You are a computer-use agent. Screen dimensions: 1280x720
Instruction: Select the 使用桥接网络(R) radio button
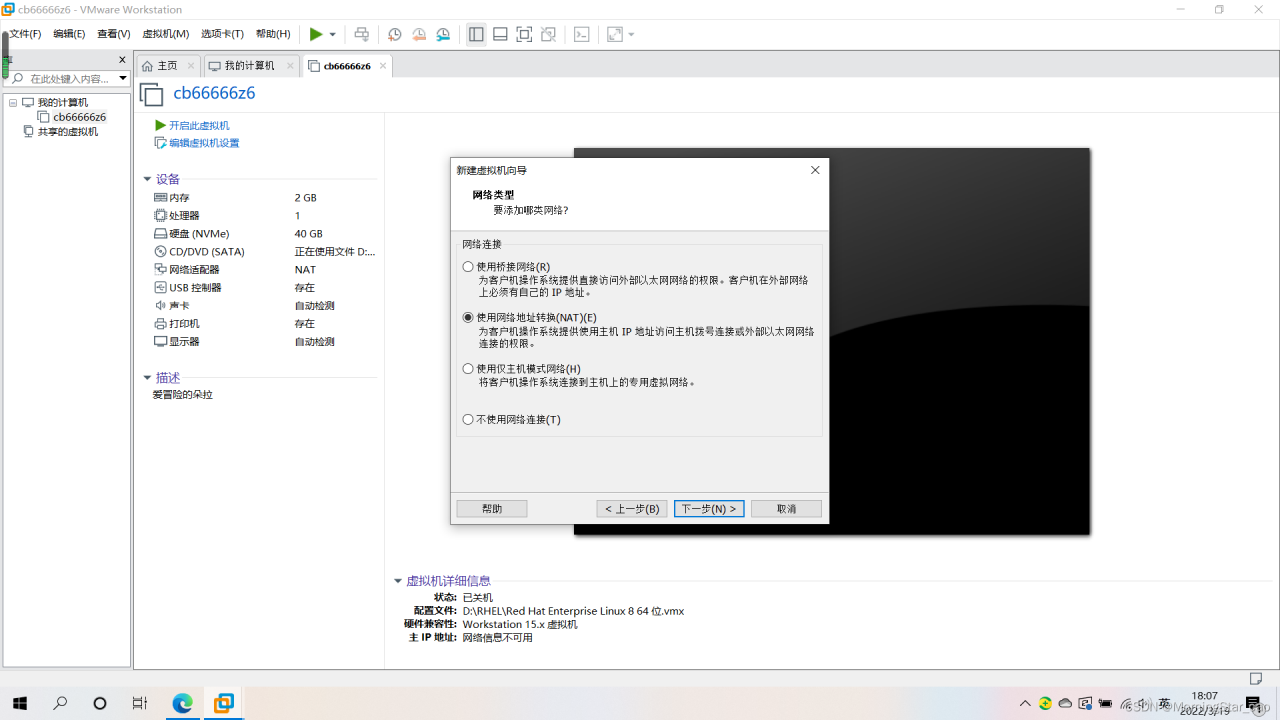[468, 267]
